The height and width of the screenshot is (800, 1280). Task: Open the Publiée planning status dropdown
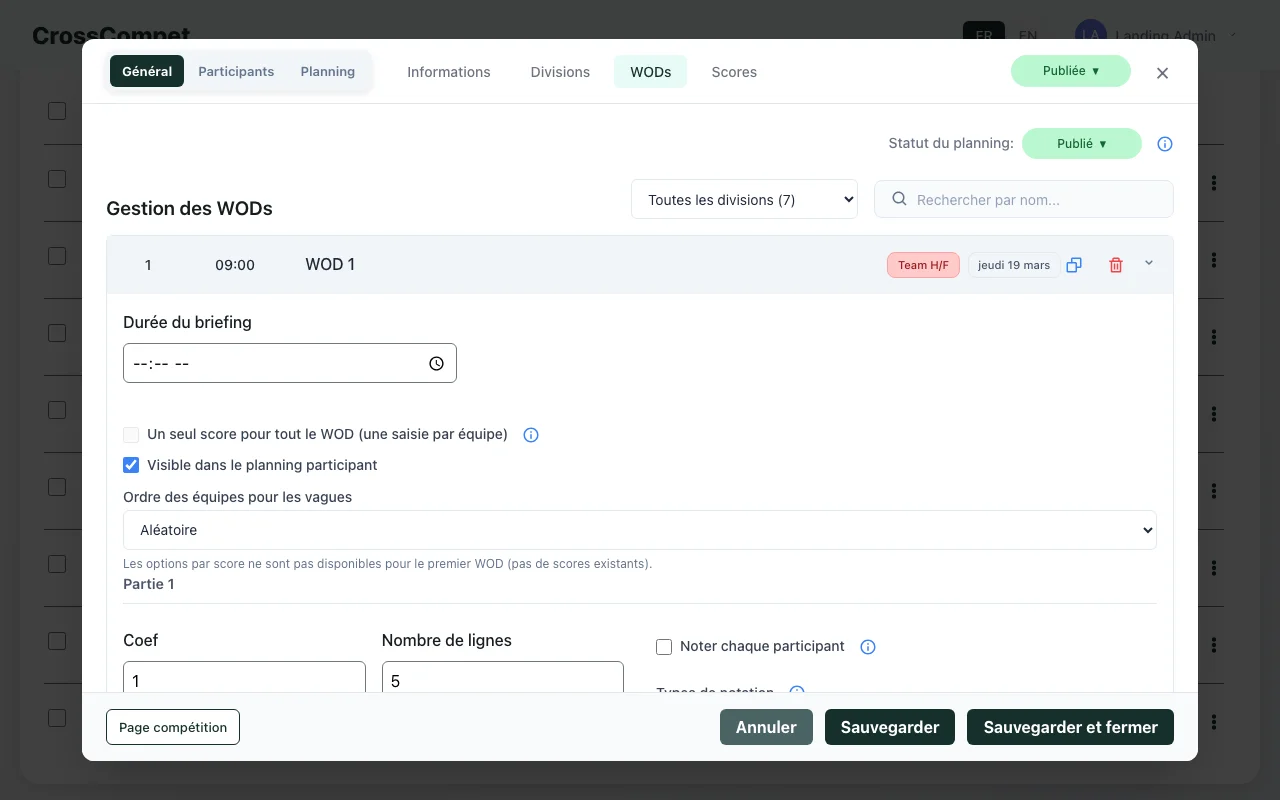(x=1081, y=144)
